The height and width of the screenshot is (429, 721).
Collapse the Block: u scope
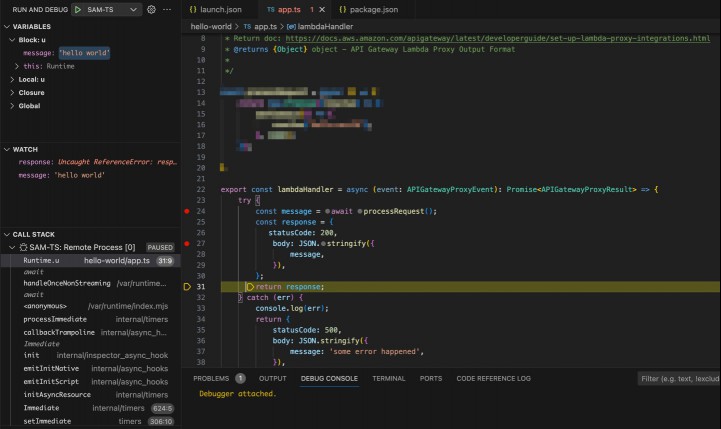click(12, 40)
